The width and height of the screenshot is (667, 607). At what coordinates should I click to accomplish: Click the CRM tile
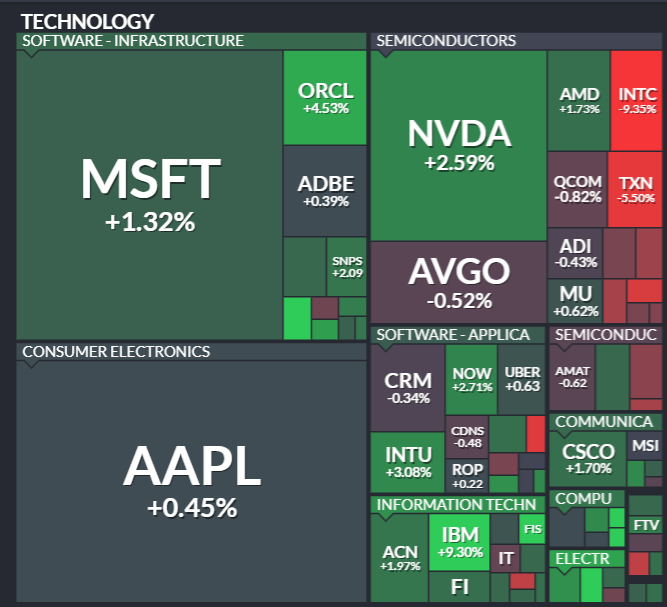click(x=407, y=387)
